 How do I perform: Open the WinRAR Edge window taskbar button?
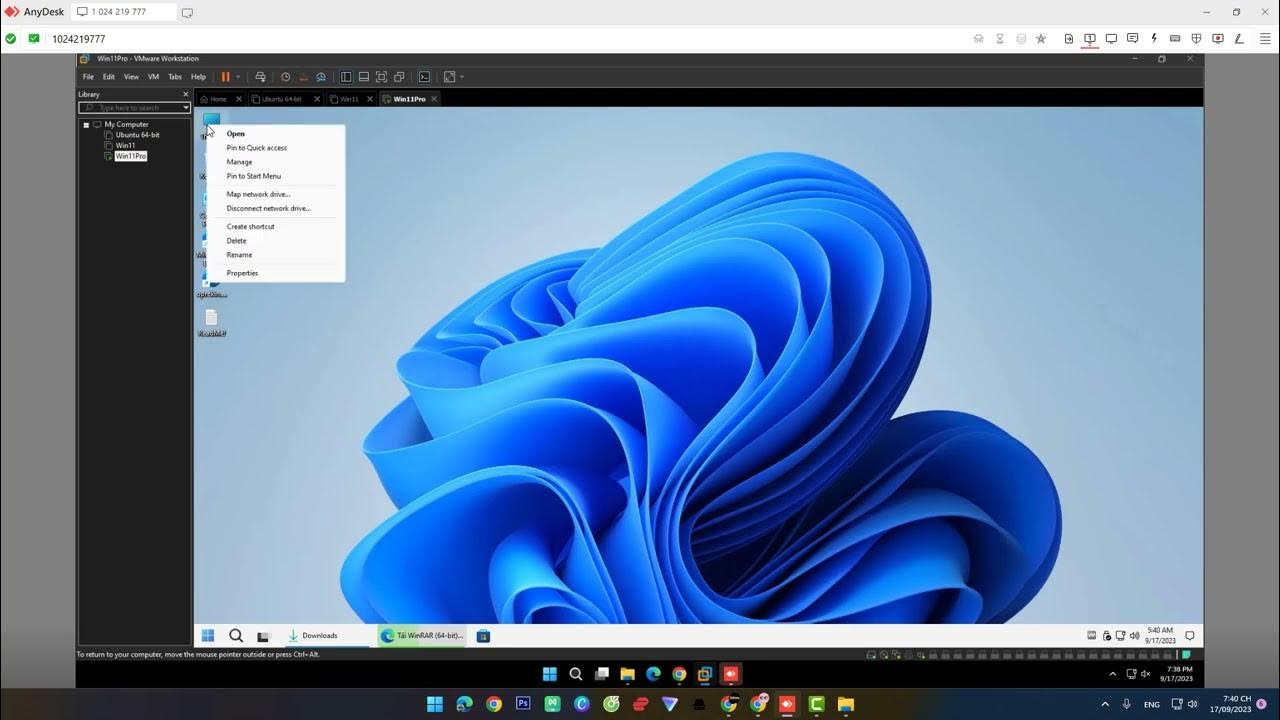[x=423, y=636]
